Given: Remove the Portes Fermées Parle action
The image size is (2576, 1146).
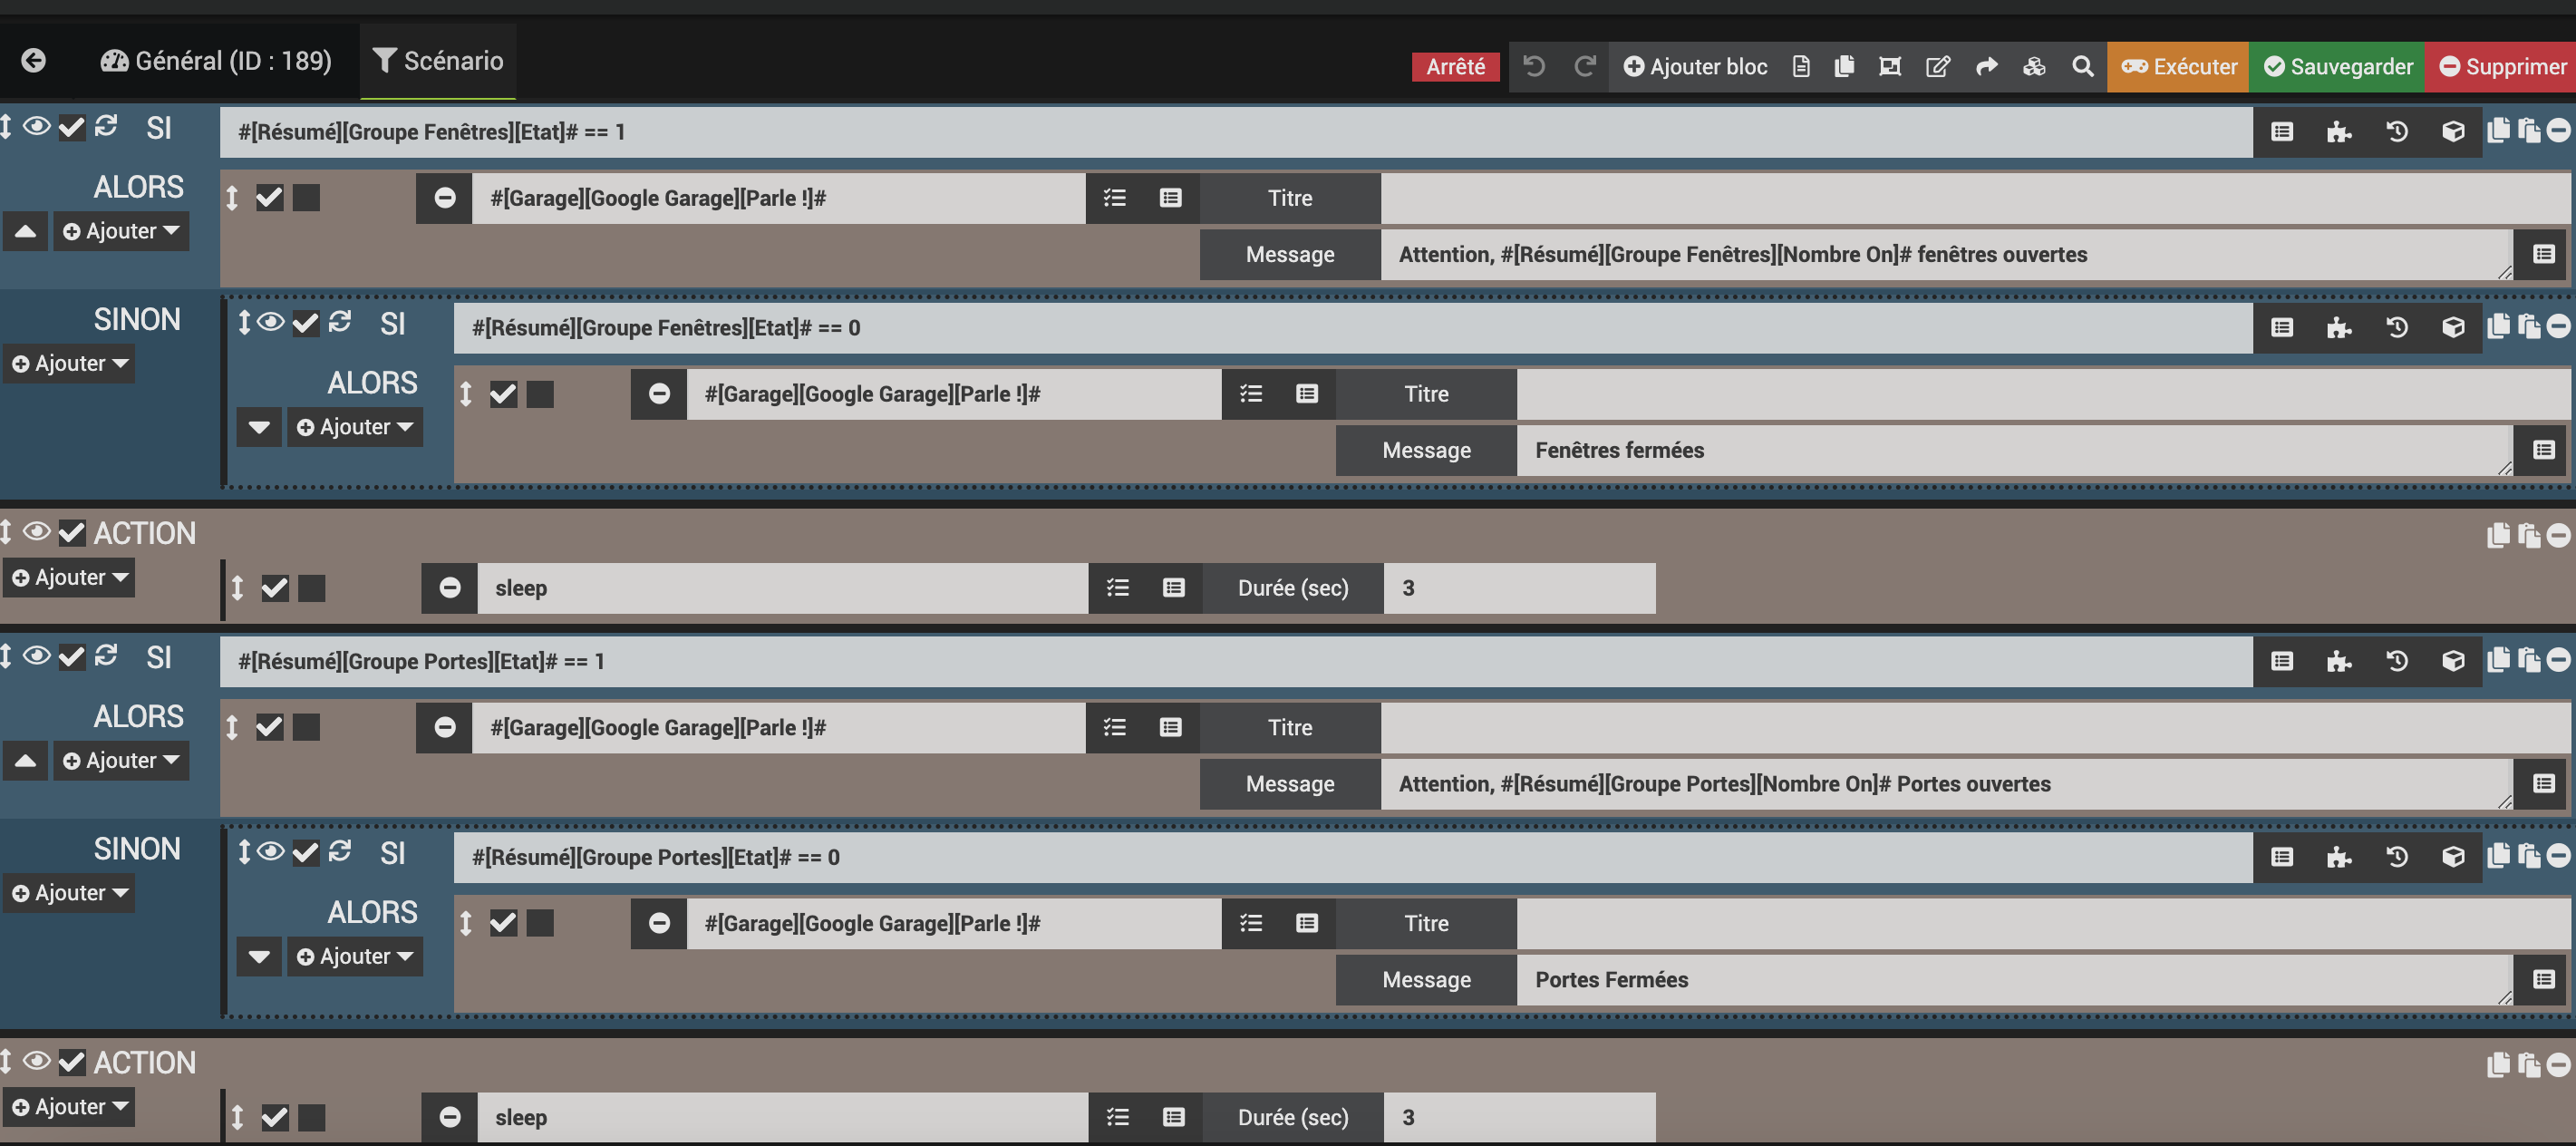Looking at the screenshot, I should click(659, 923).
